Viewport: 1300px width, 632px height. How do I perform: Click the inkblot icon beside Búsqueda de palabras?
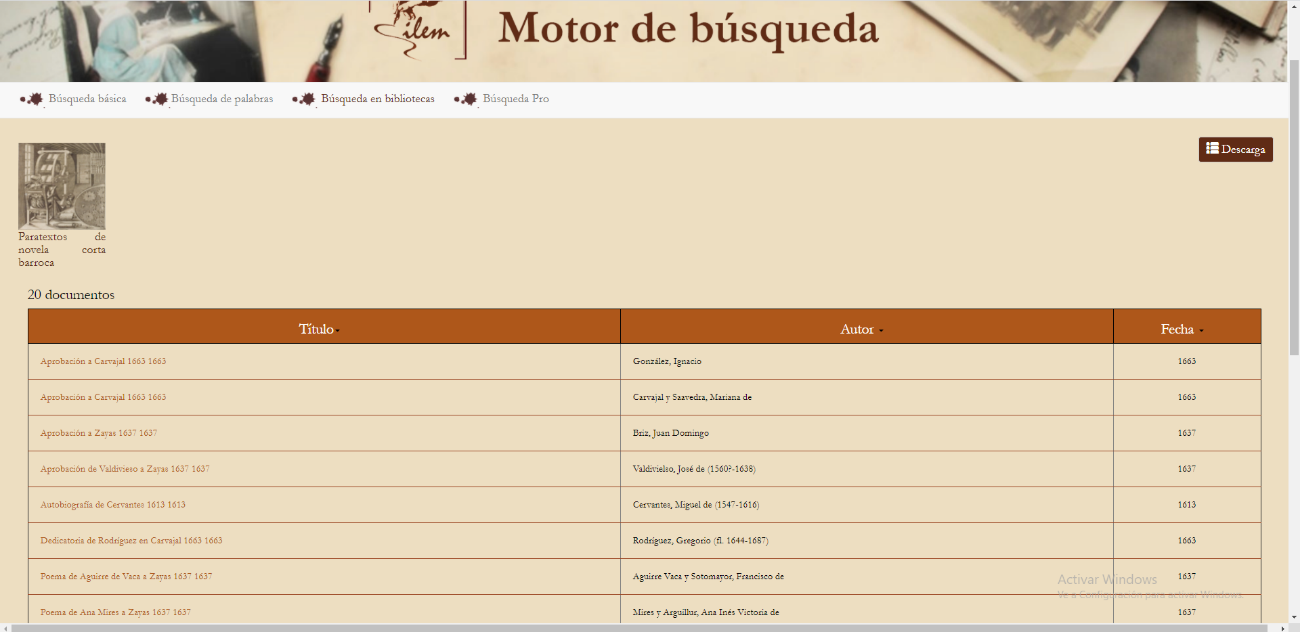[x=161, y=99]
